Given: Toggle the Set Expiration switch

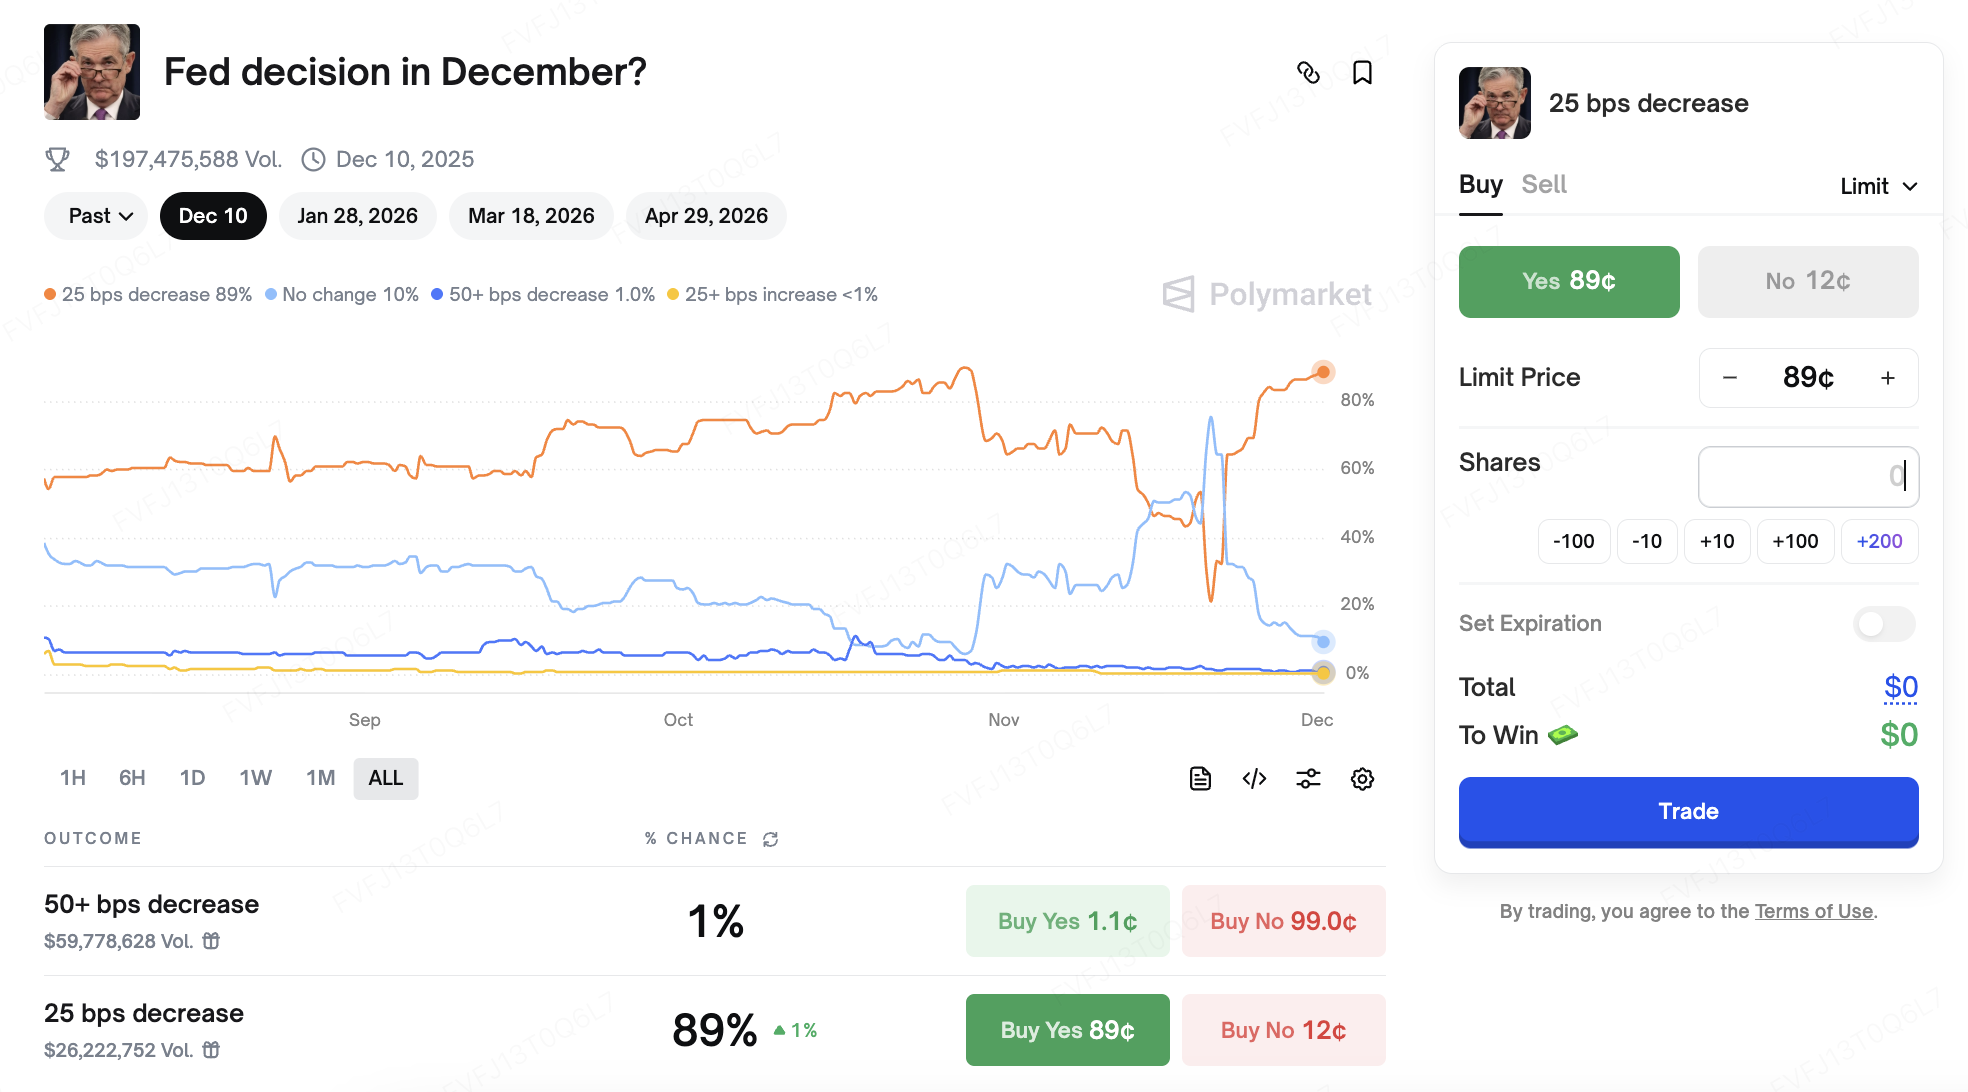Looking at the screenshot, I should tap(1884, 624).
